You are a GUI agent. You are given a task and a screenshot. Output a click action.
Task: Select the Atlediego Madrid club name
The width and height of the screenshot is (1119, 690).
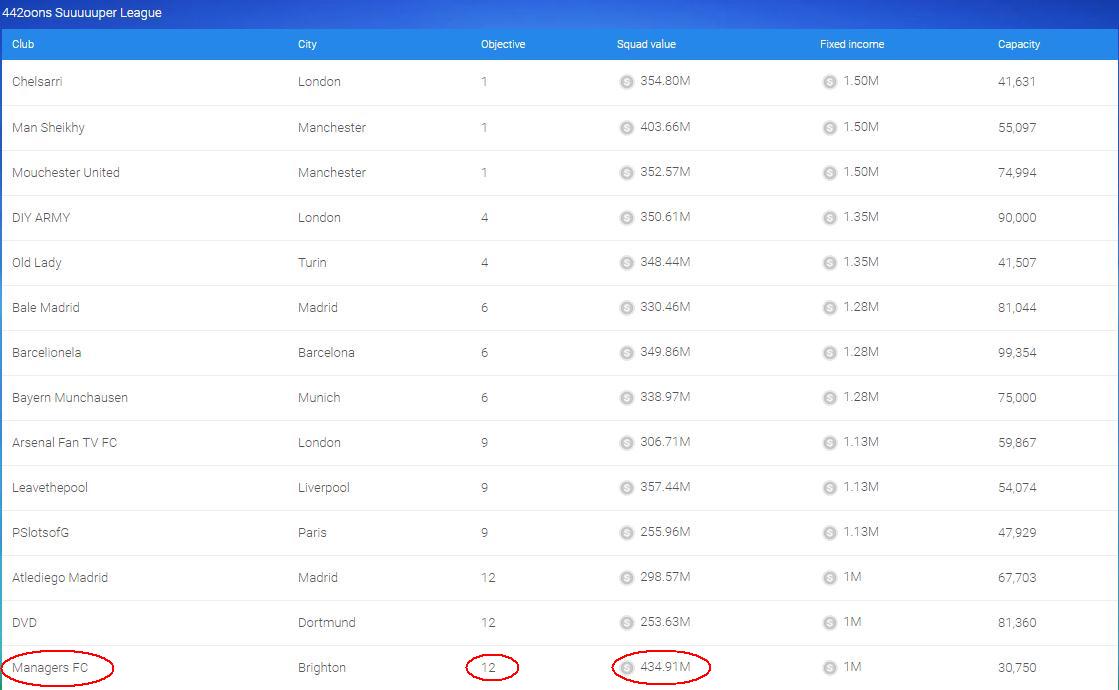tap(60, 577)
